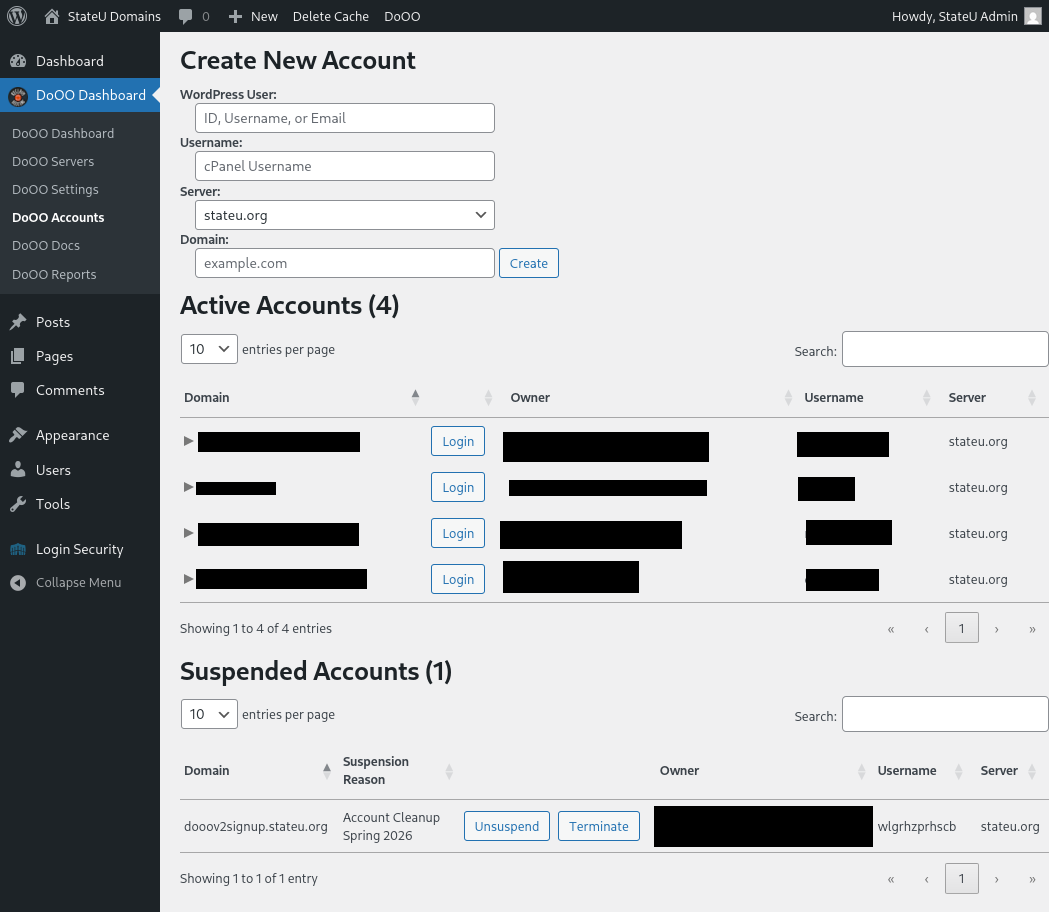Open DoOO Settings submenu item
This screenshot has height=912, width=1049.
click(x=55, y=189)
